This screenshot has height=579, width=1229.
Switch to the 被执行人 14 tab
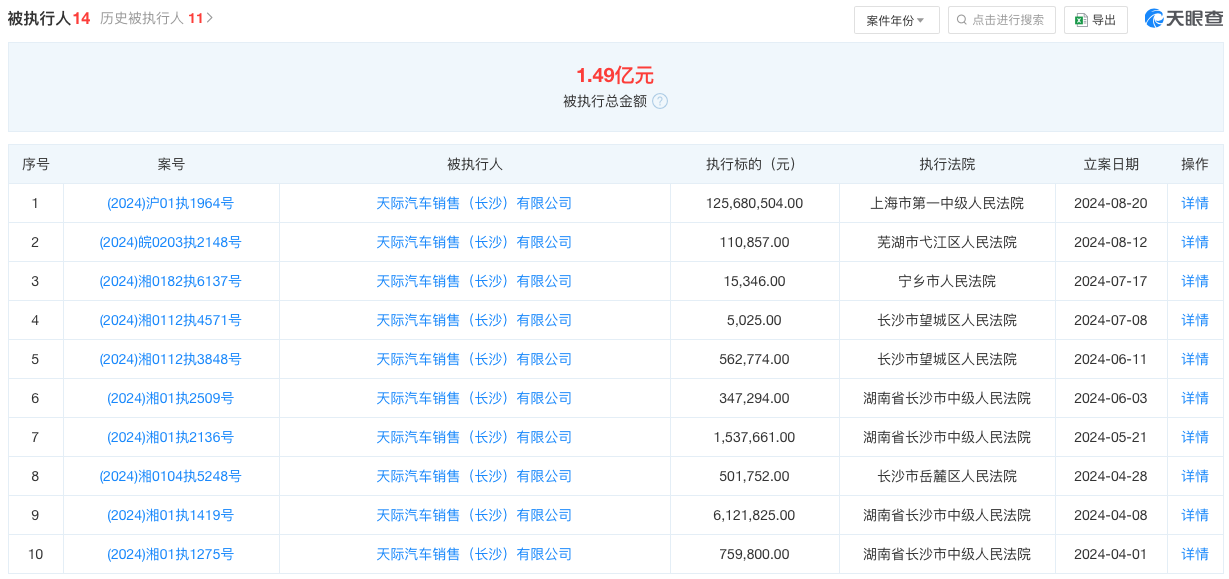[49, 18]
